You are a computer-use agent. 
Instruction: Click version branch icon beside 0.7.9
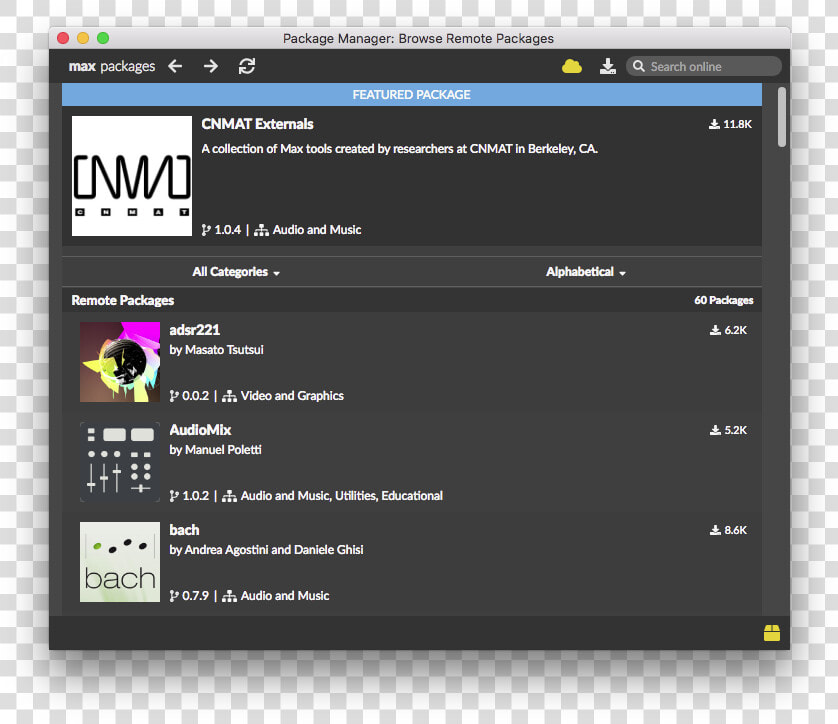pos(174,596)
